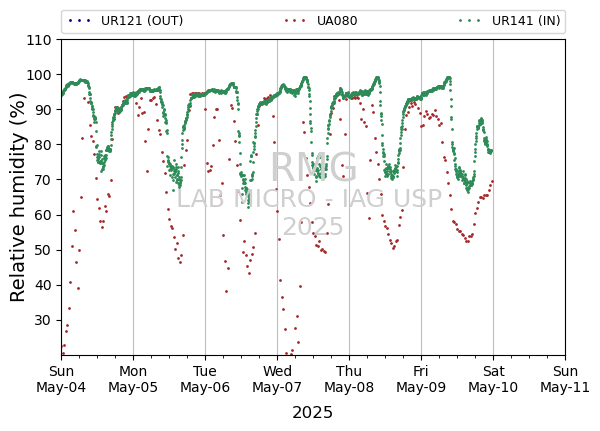The width and height of the screenshot is (600, 431).
Task: Click the 110 y-axis tick label
Action: (x=39, y=40)
